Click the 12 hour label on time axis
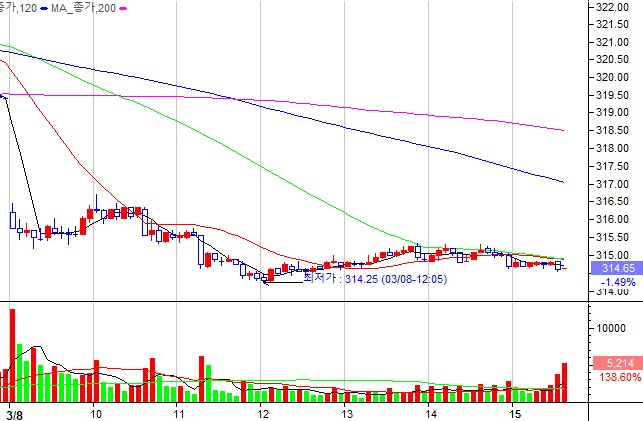This screenshot has width=643, height=421. tap(263, 414)
